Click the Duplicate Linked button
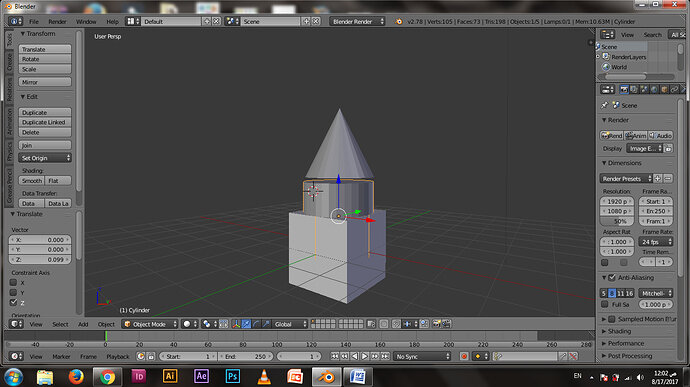This screenshot has width=690, height=387. coord(45,122)
